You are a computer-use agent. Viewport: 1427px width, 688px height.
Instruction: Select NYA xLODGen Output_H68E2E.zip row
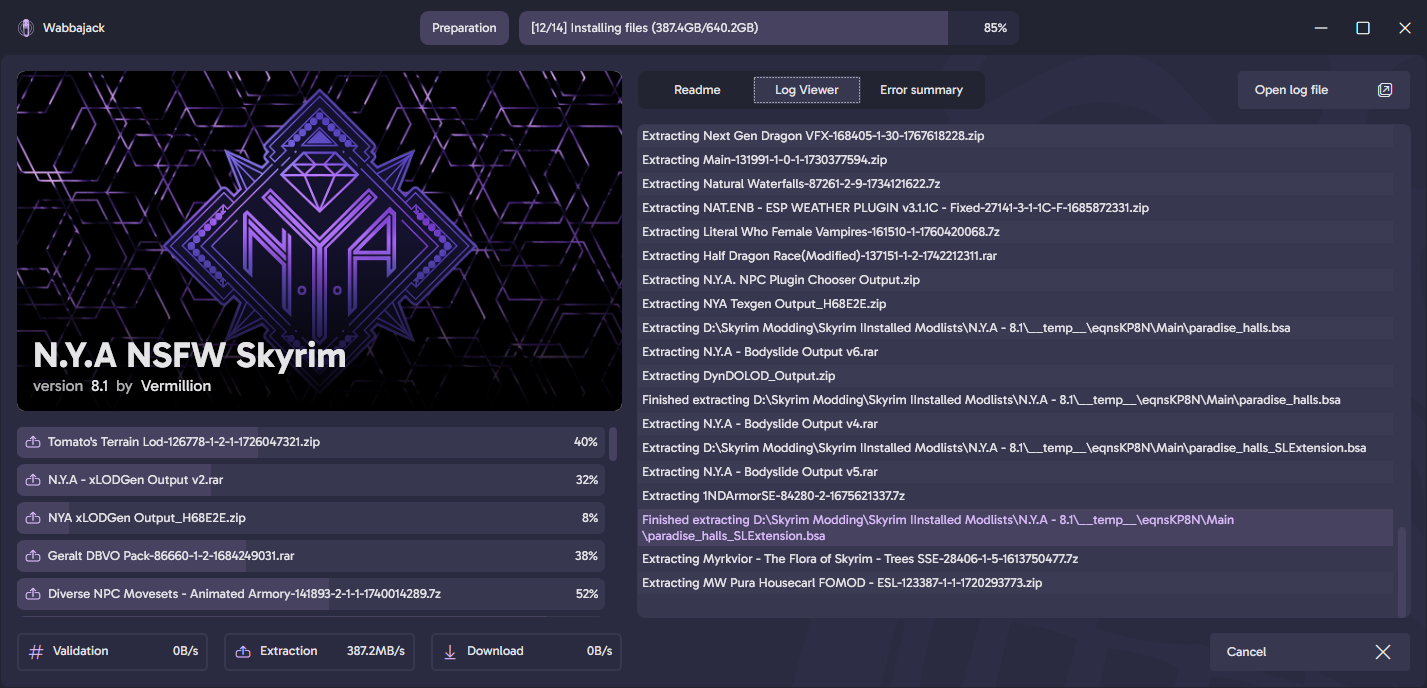[311, 518]
